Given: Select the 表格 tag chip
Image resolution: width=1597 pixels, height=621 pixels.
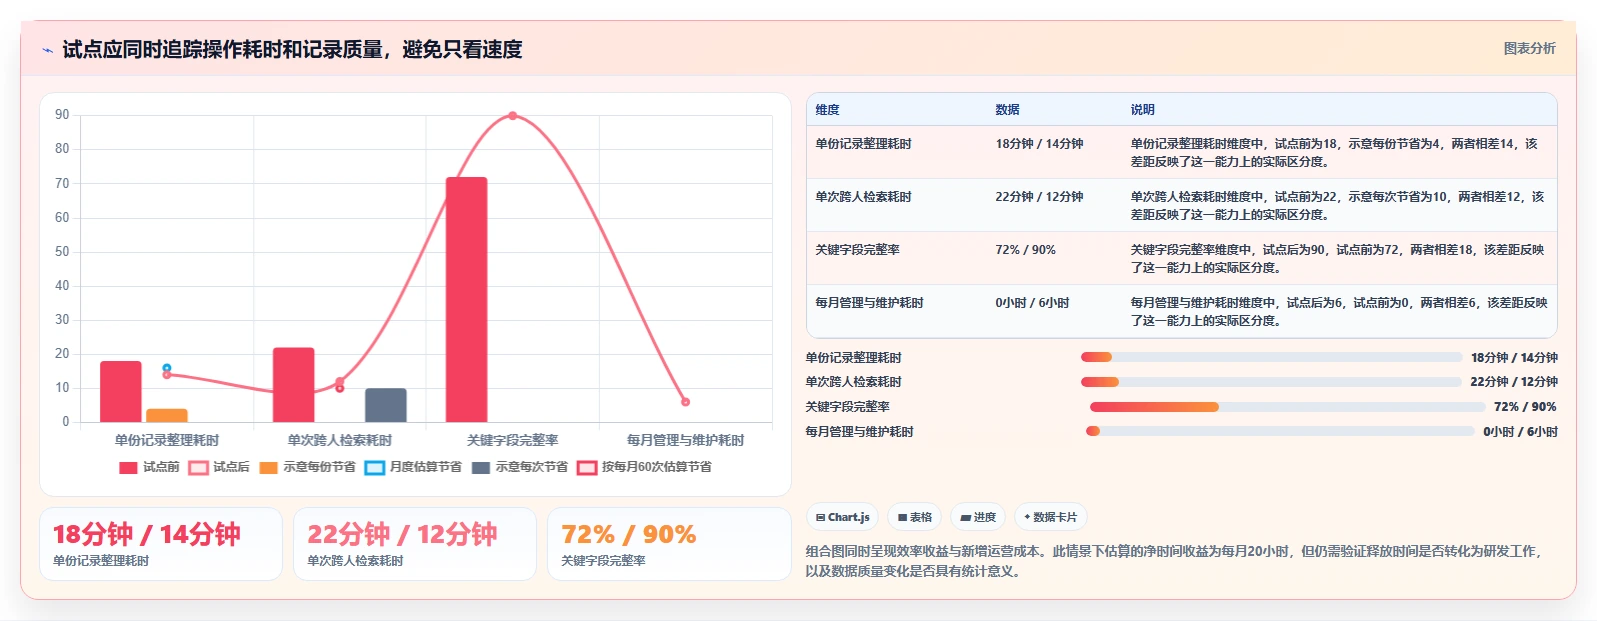Looking at the screenshot, I should [915, 517].
